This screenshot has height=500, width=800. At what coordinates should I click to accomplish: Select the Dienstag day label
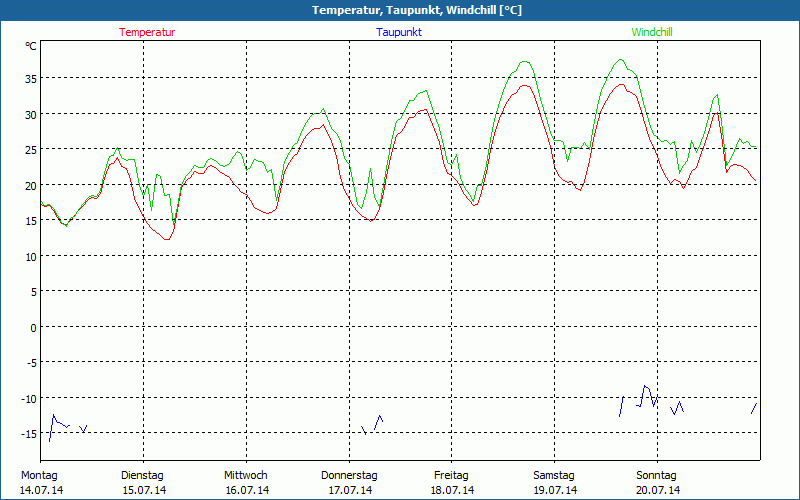[142, 475]
